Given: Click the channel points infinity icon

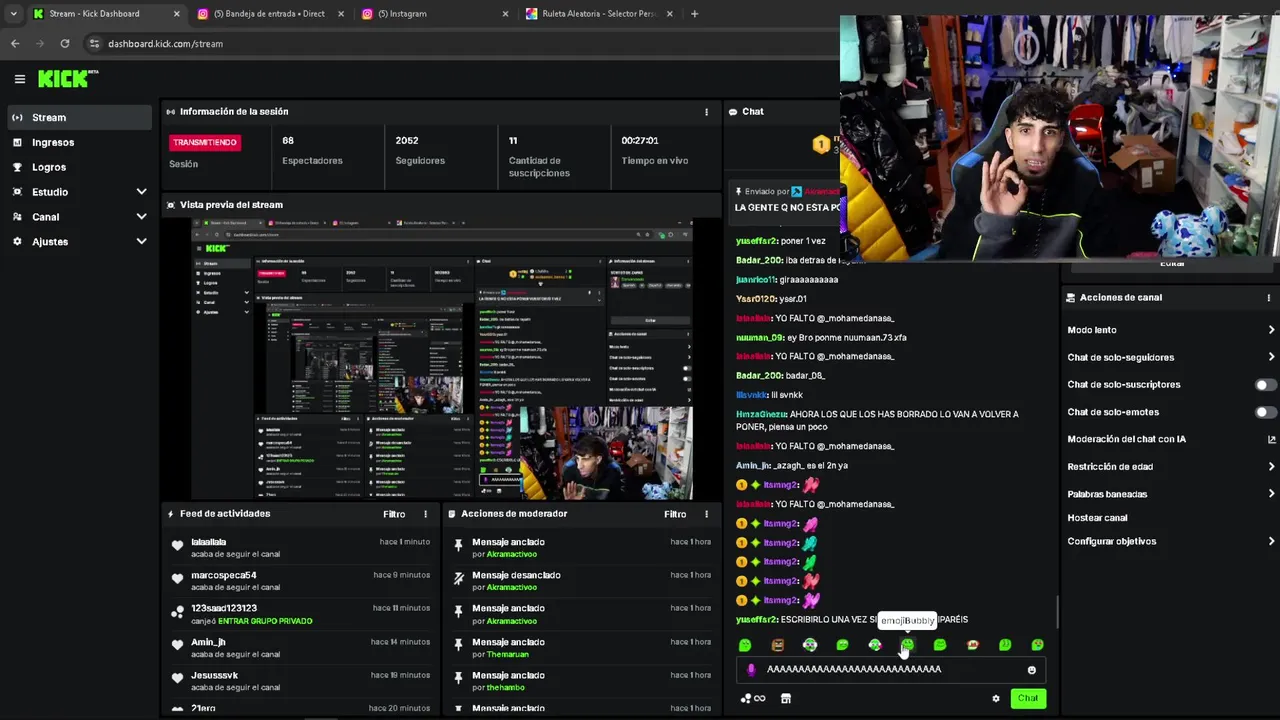Looking at the screenshot, I should click(753, 699).
